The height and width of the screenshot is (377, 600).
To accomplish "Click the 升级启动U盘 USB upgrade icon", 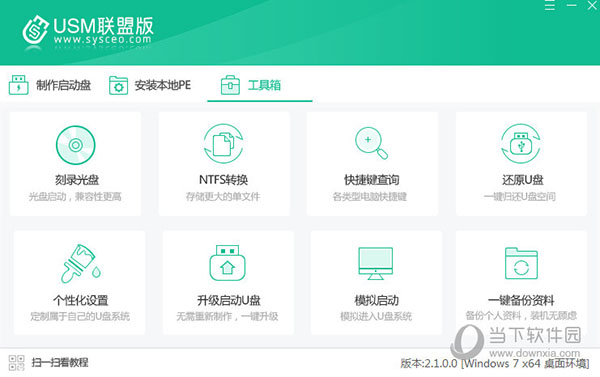I will tap(227, 263).
